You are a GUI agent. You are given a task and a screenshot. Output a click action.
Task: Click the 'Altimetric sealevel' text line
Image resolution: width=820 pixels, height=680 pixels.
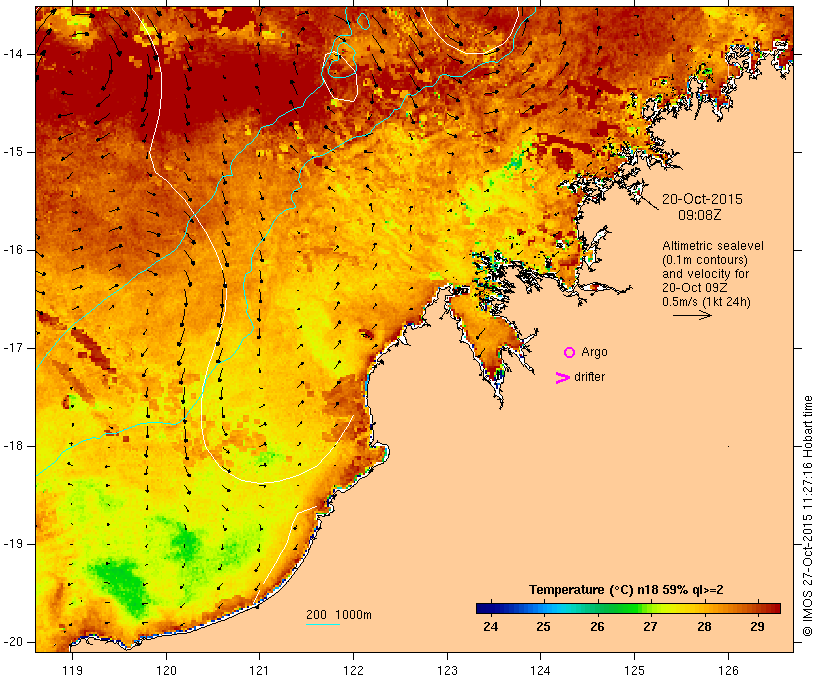click(713, 246)
